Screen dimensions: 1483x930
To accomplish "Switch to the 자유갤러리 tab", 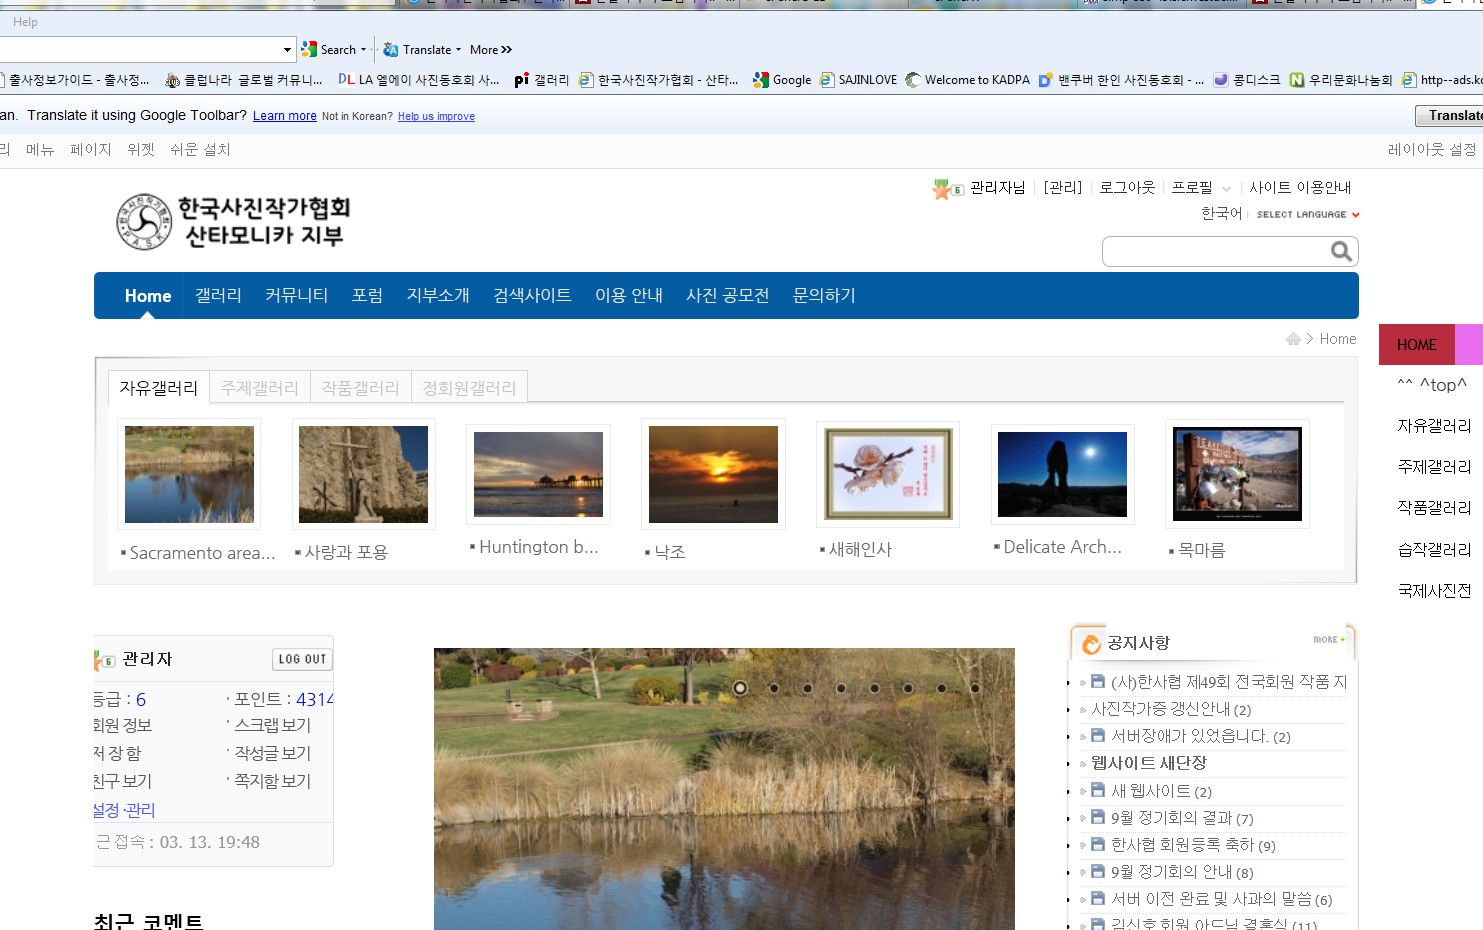I will click(x=159, y=388).
